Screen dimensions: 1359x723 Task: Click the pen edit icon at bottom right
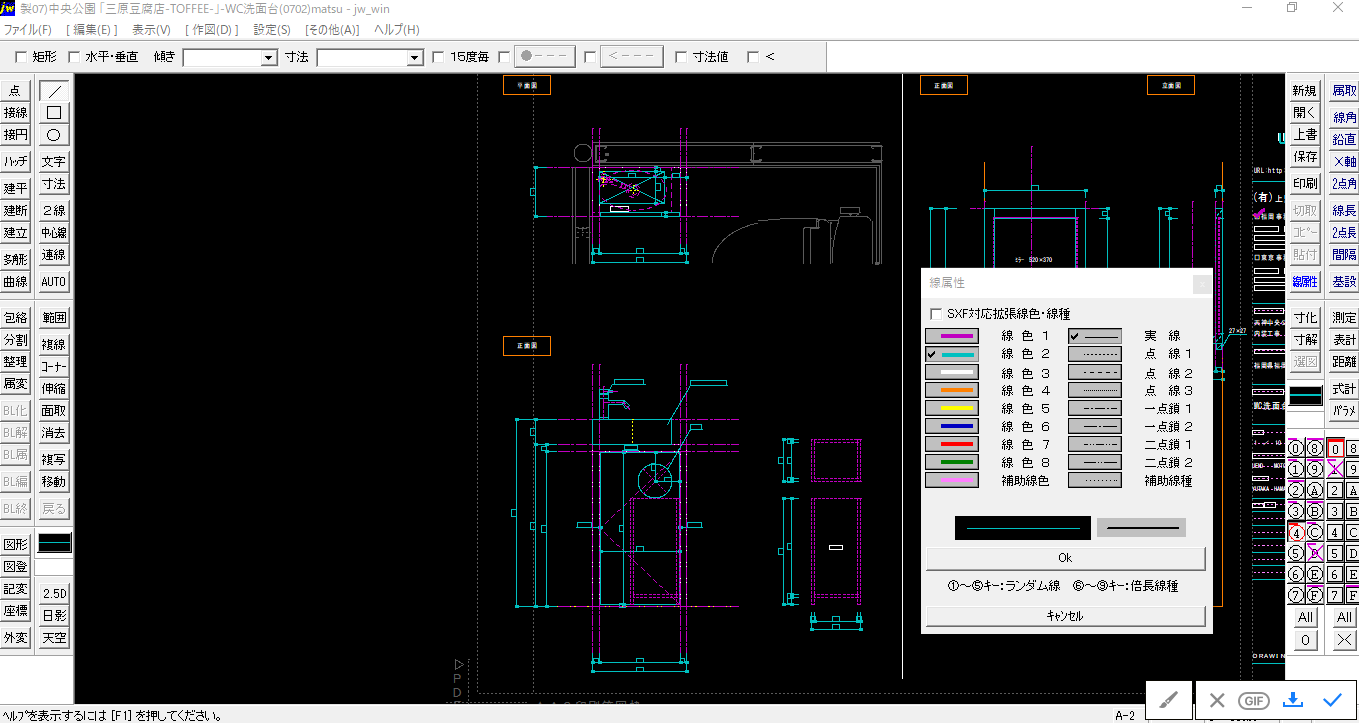click(1168, 700)
